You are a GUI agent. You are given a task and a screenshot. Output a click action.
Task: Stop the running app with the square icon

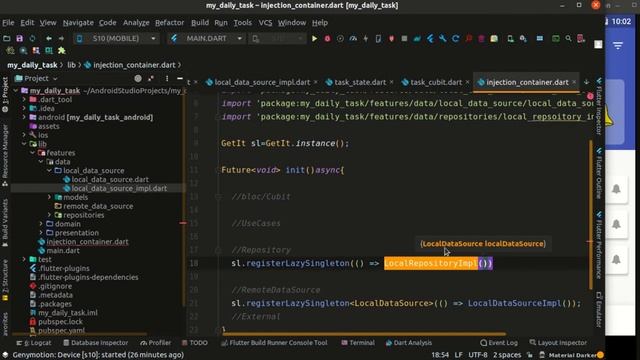404,38
